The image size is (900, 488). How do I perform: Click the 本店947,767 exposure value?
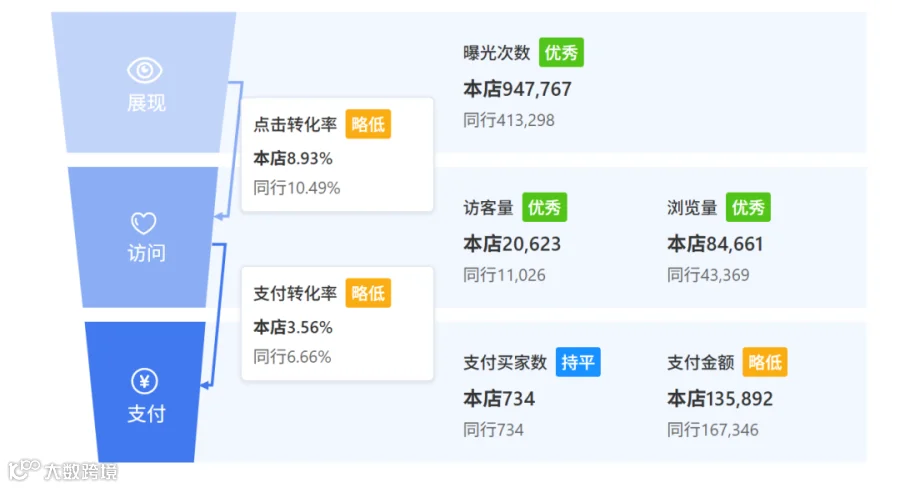click(x=517, y=89)
